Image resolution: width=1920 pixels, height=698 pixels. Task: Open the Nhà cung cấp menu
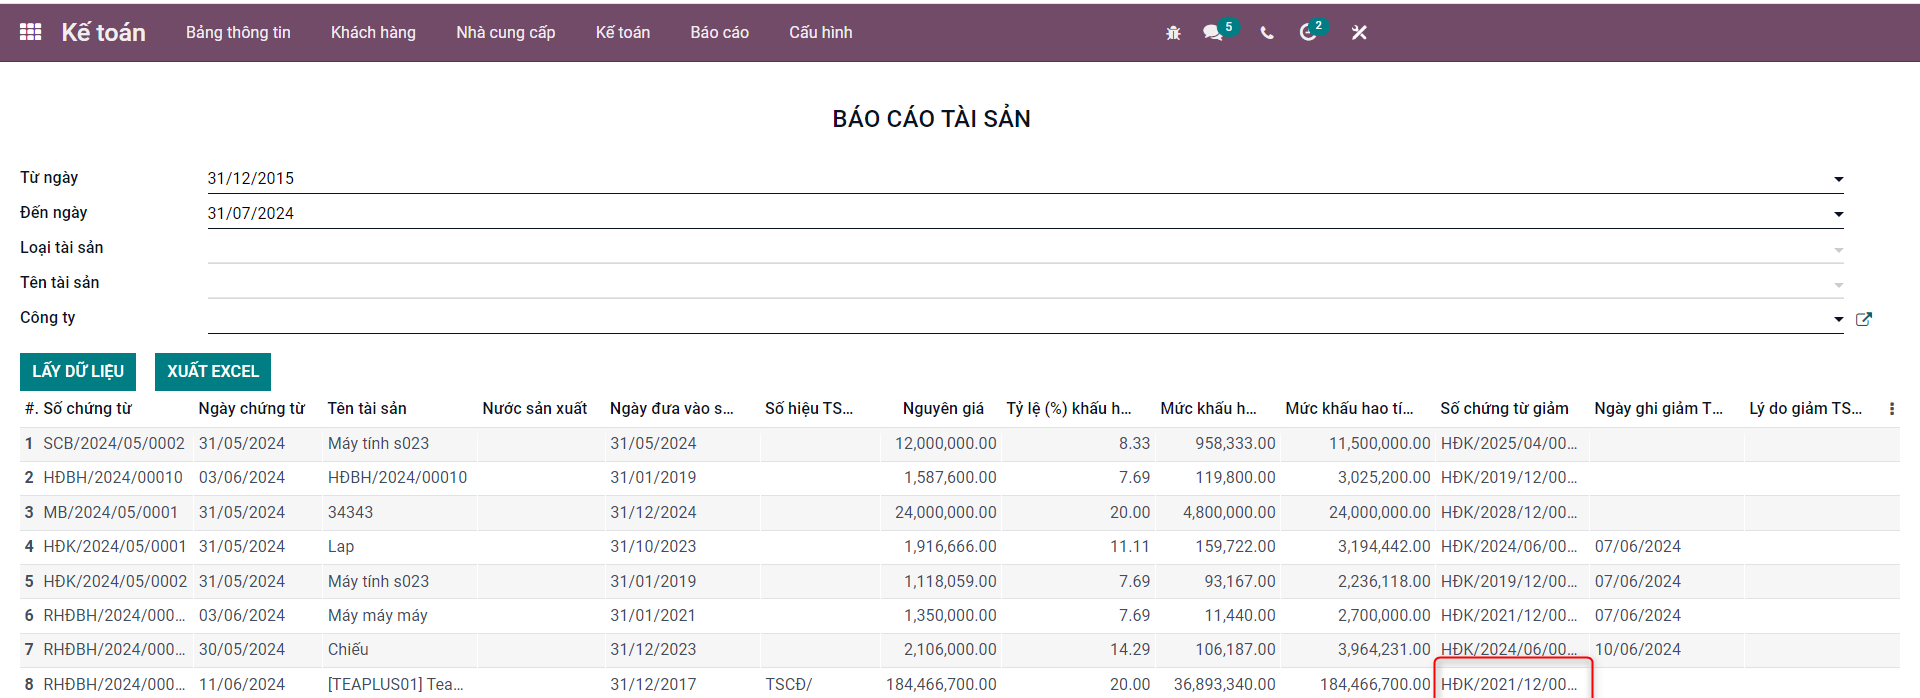point(505,33)
